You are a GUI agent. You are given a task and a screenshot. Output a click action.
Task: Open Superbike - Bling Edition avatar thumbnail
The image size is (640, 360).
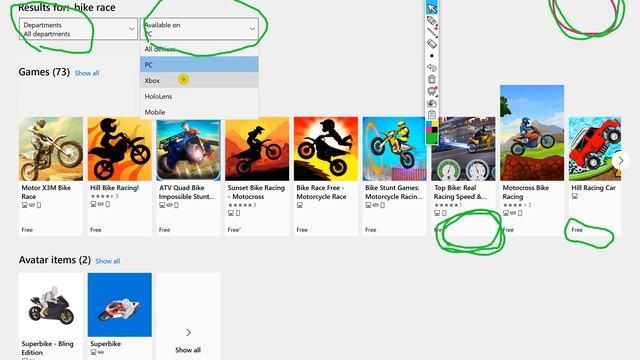pyautogui.click(x=51, y=305)
